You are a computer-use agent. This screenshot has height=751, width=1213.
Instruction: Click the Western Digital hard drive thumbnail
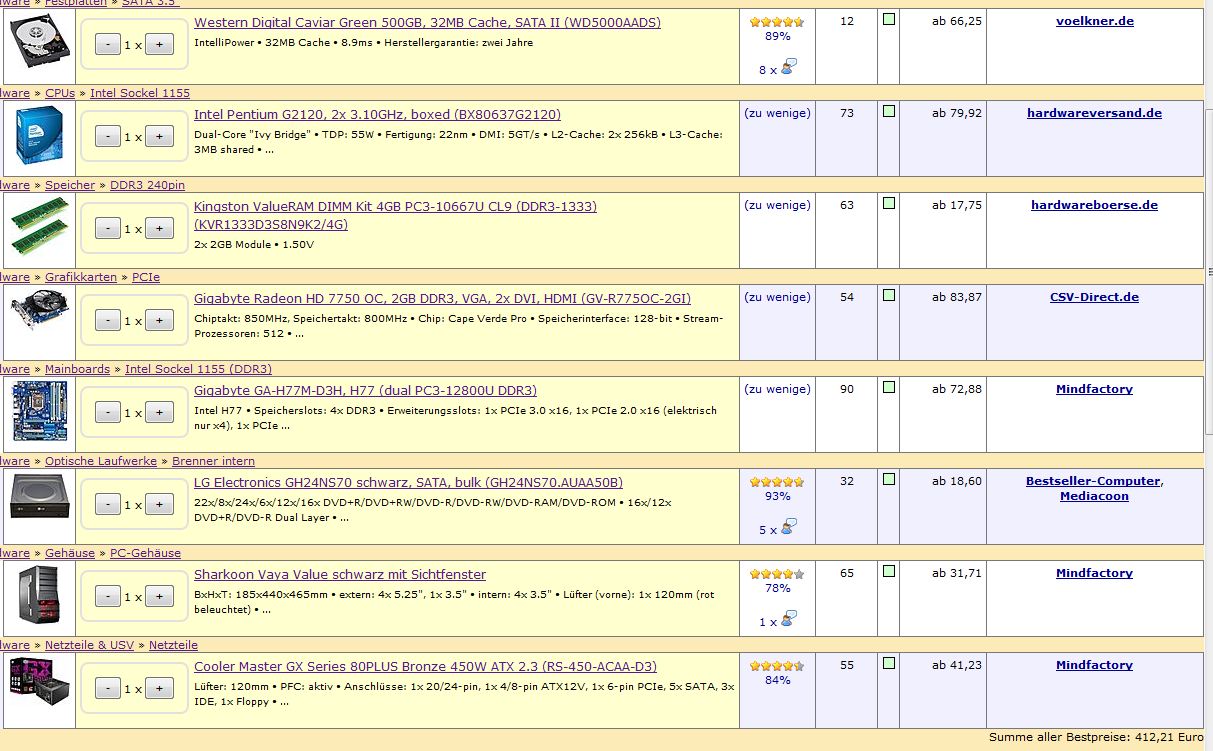tap(39, 45)
